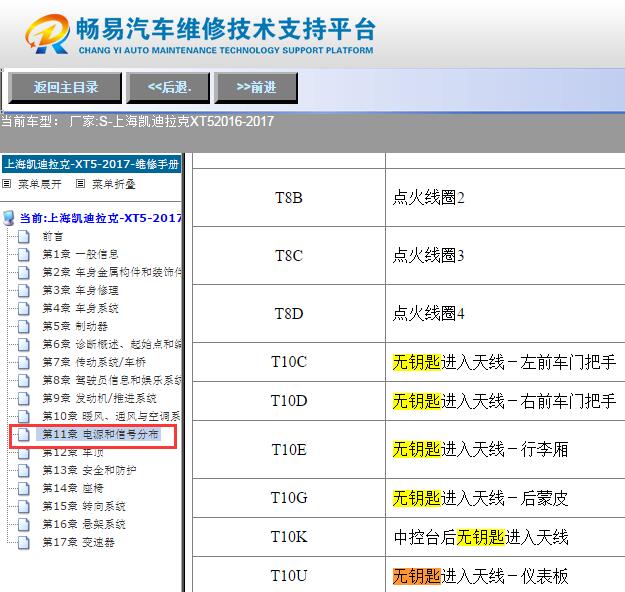Screen dimensions: 625x592
Task: Select the T10E table cell
Action: [x=289, y=449]
